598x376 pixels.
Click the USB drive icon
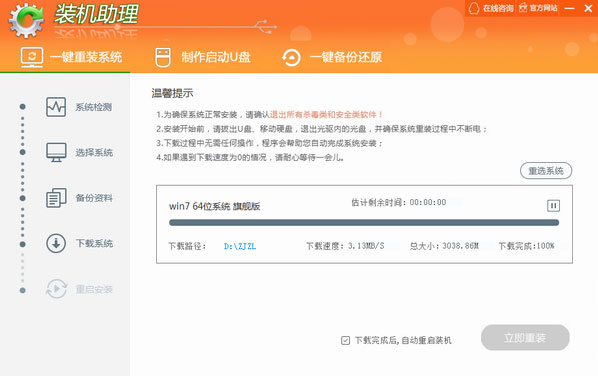[x=163, y=57]
